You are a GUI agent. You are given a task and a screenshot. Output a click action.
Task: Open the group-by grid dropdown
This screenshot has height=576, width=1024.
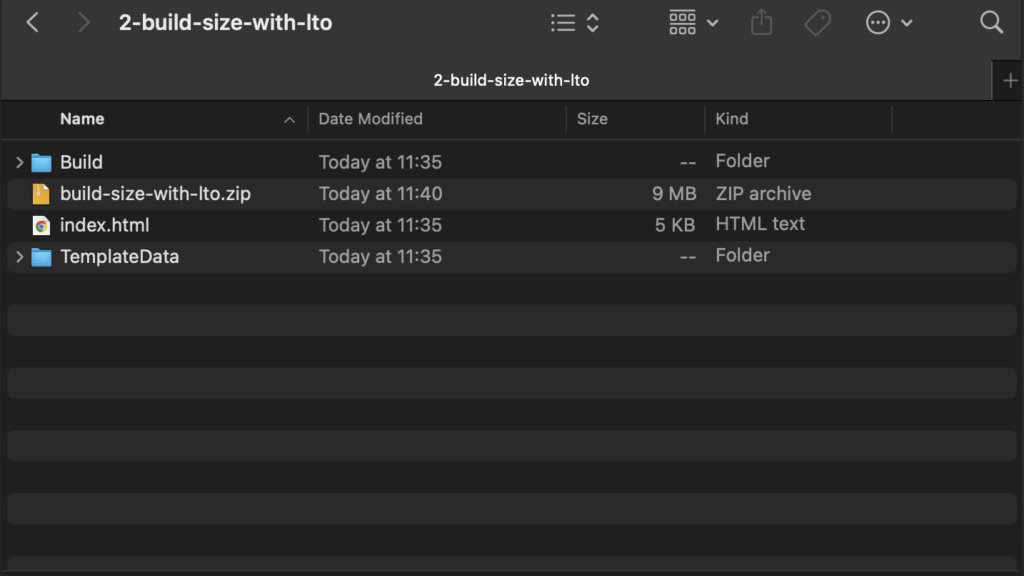(693, 23)
